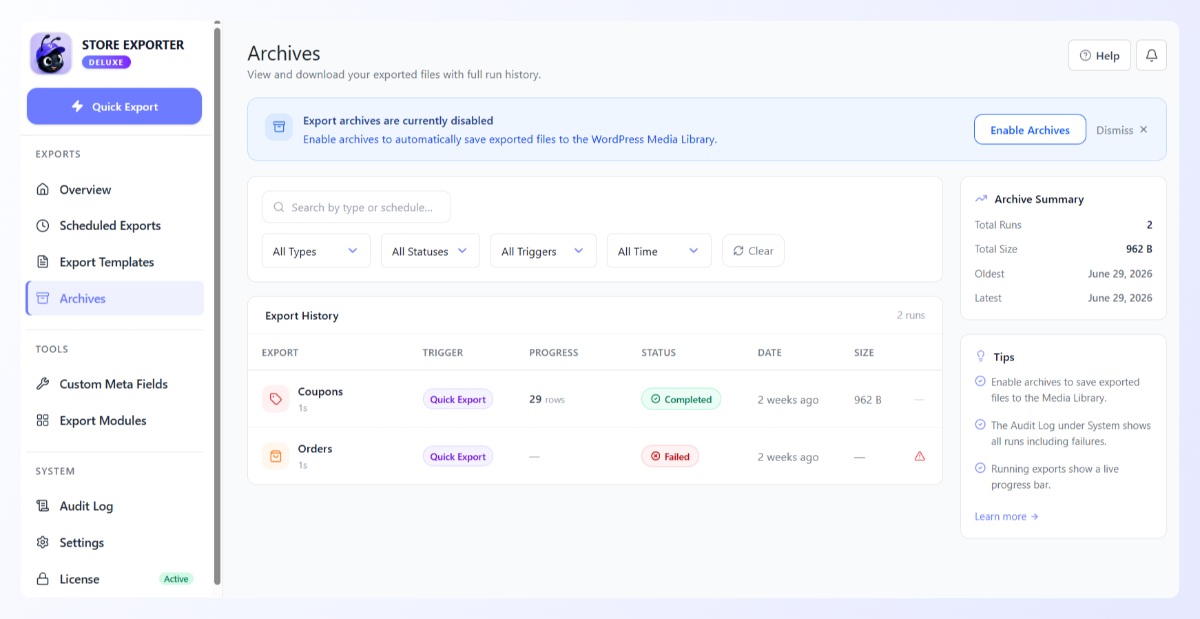Click the Coupons tag icon
1200x619 pixels.
tap(275, 399)
